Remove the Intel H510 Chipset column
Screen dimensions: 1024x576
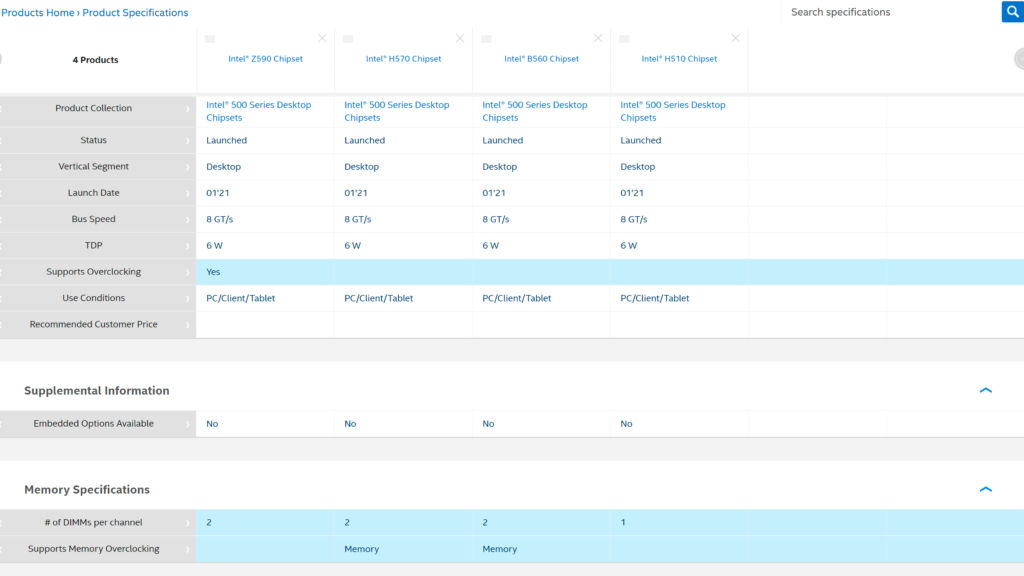click(x=736, y=39)
